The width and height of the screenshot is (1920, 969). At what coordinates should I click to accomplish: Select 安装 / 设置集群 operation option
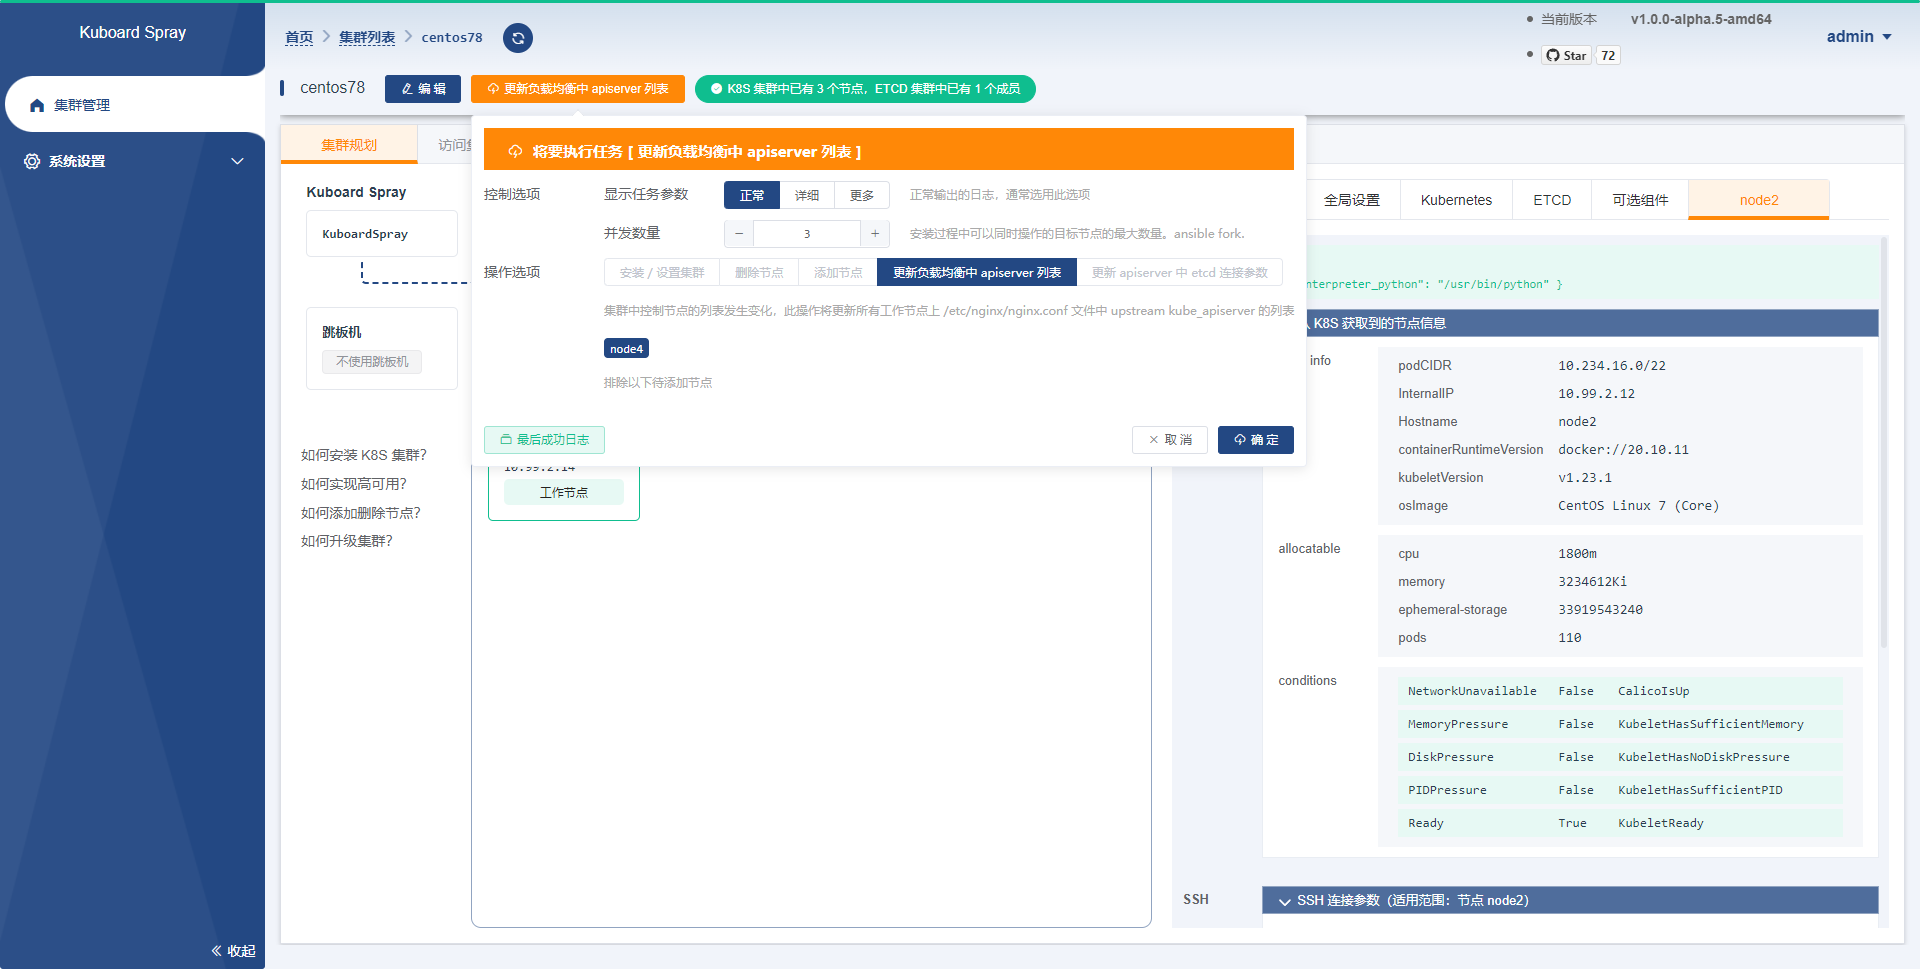pos(662,272)
